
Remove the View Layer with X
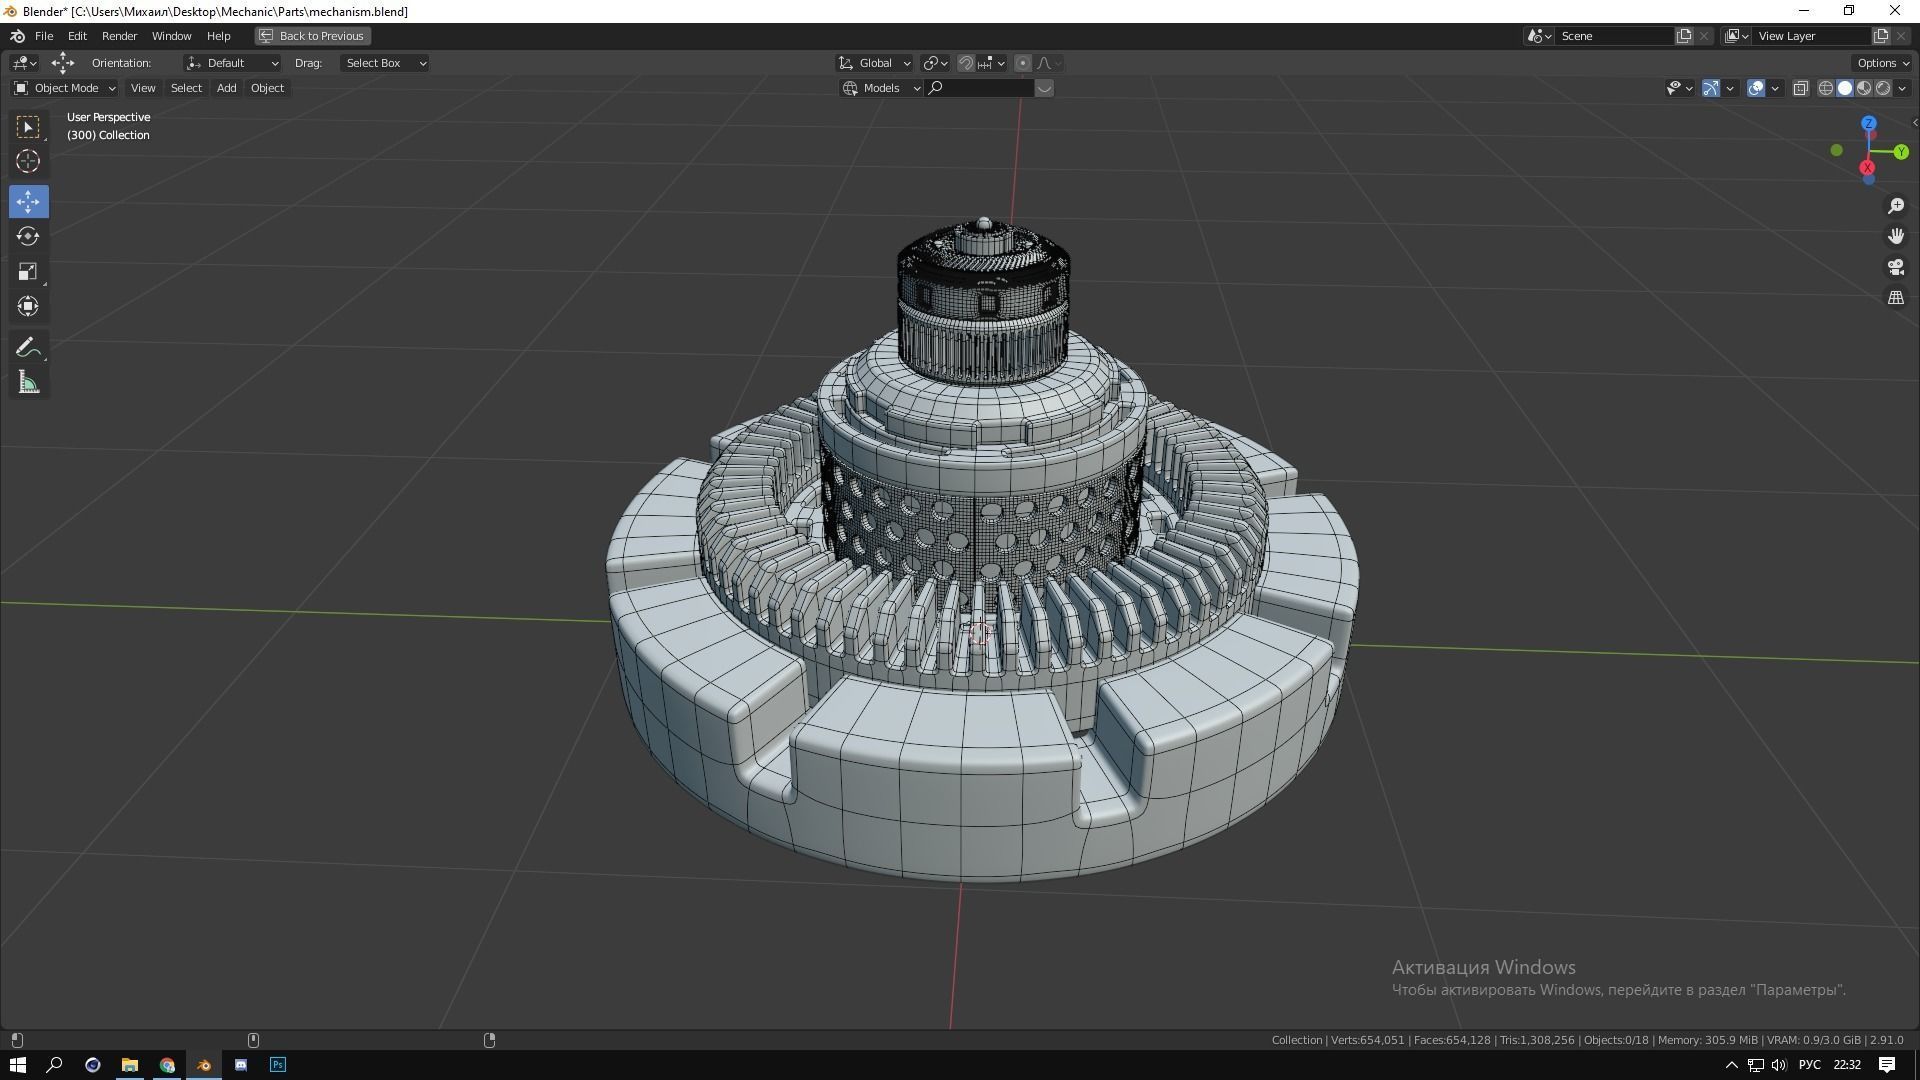pos(1901,36)
